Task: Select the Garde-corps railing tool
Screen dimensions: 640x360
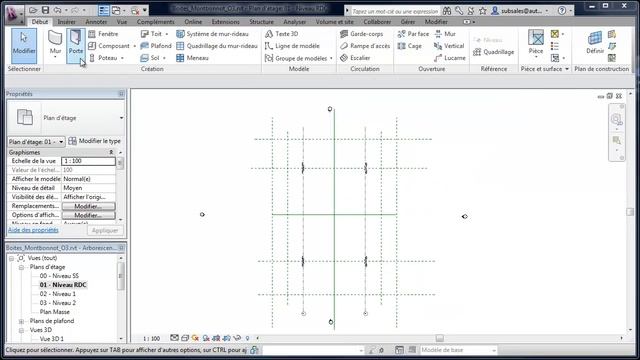Action: click(361, 34)
